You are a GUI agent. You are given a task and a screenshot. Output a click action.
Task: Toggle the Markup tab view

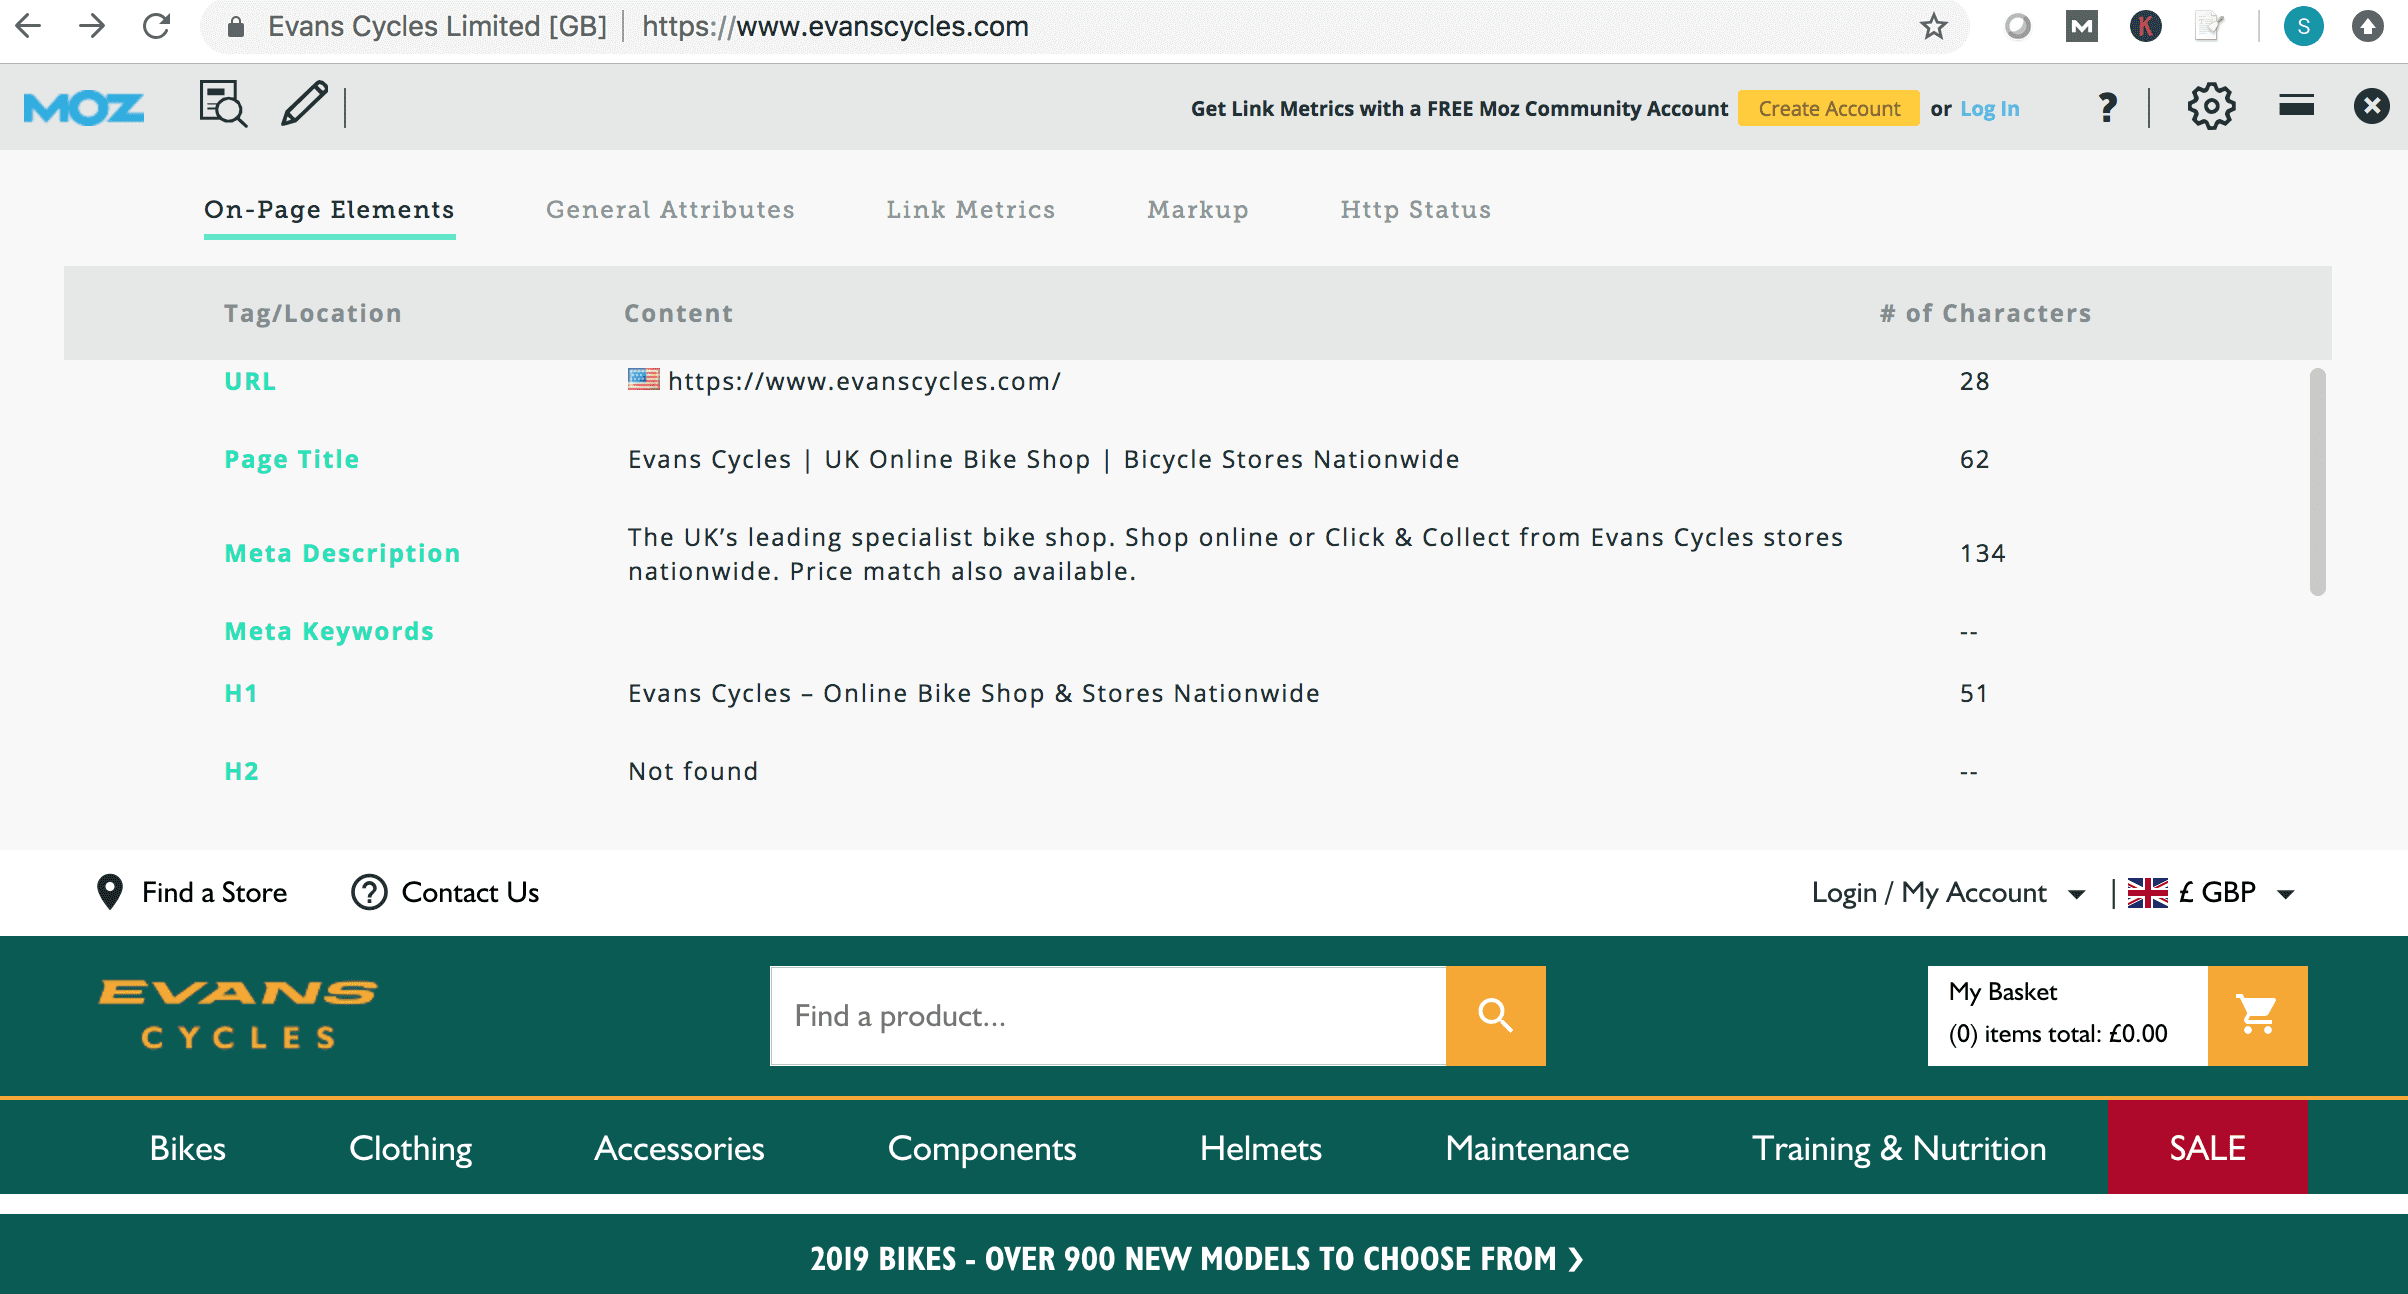coord(1197,209)
